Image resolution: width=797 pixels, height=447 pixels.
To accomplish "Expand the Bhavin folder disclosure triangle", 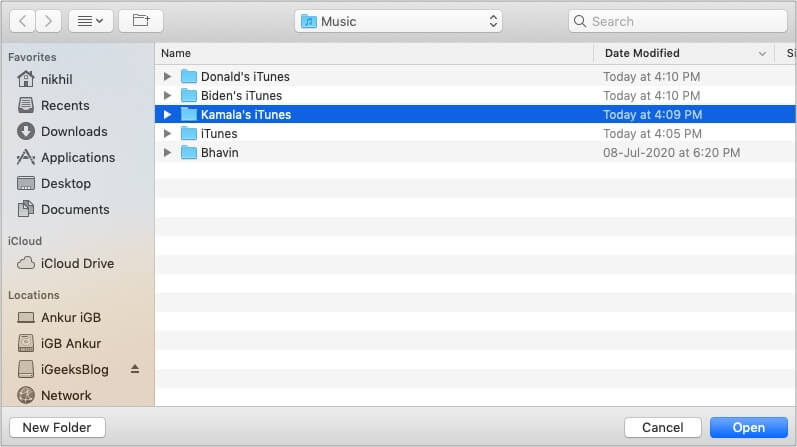I will click(167, 153).
